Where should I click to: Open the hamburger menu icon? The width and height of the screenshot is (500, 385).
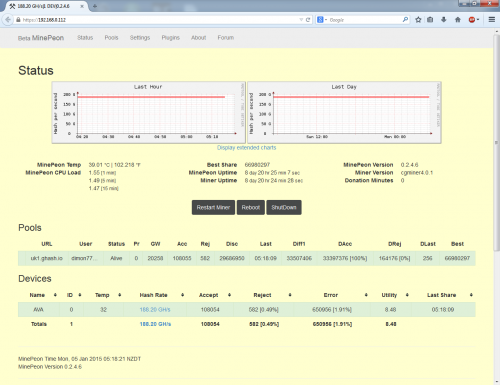coord(492,20)
